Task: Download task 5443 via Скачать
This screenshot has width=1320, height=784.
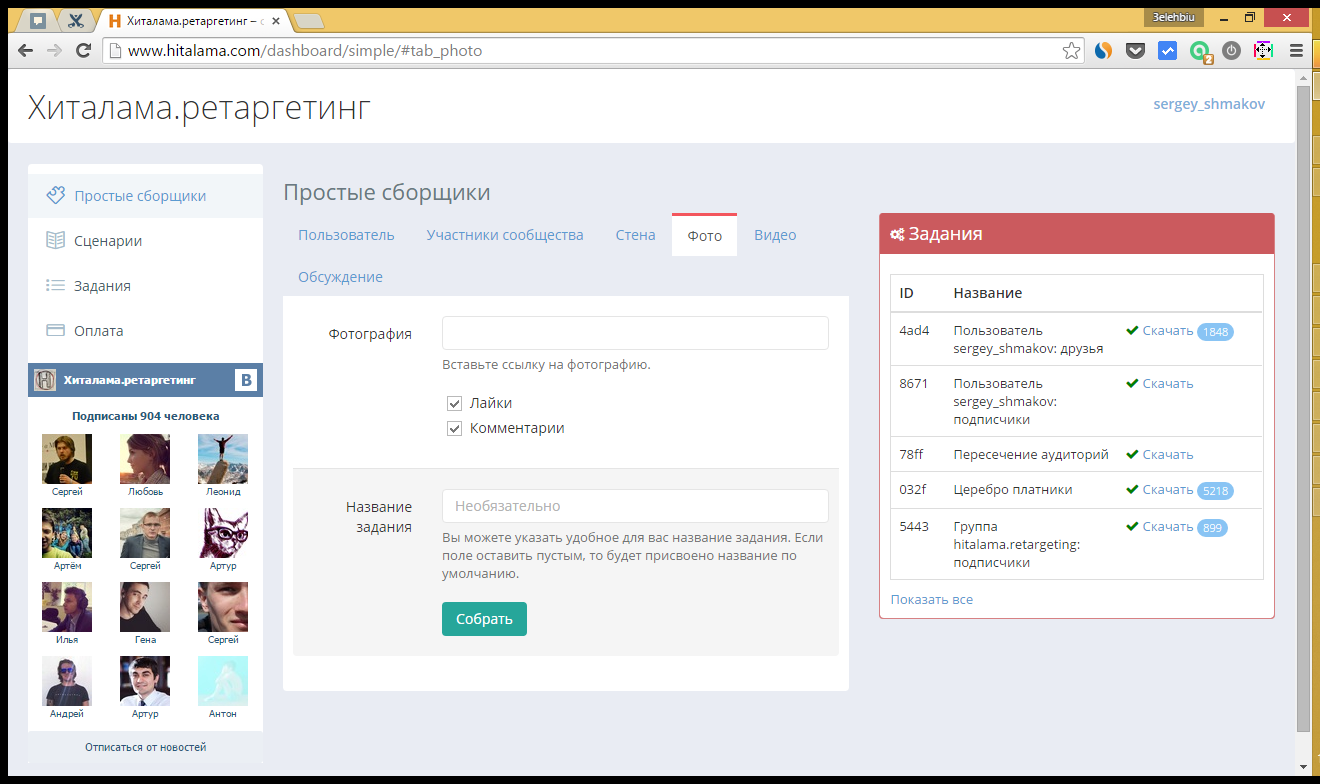Action: point(1168,526)
